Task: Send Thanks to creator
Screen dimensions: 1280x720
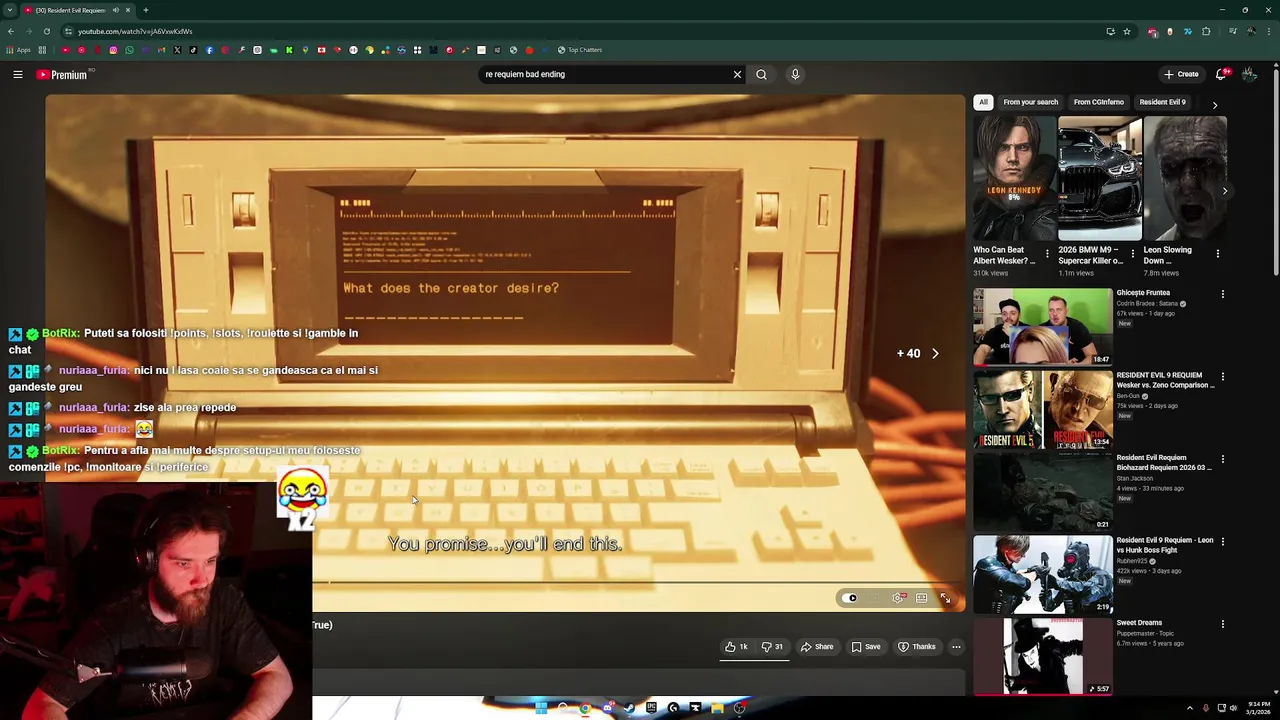Action: coord(917,647)
